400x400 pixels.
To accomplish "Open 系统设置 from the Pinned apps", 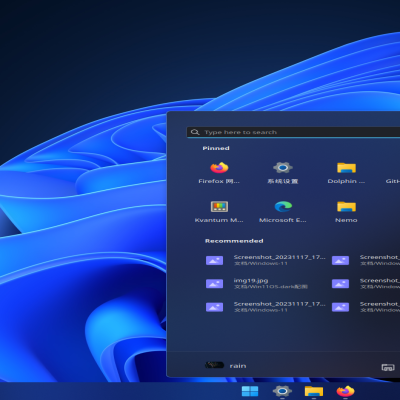I will 283,173.
